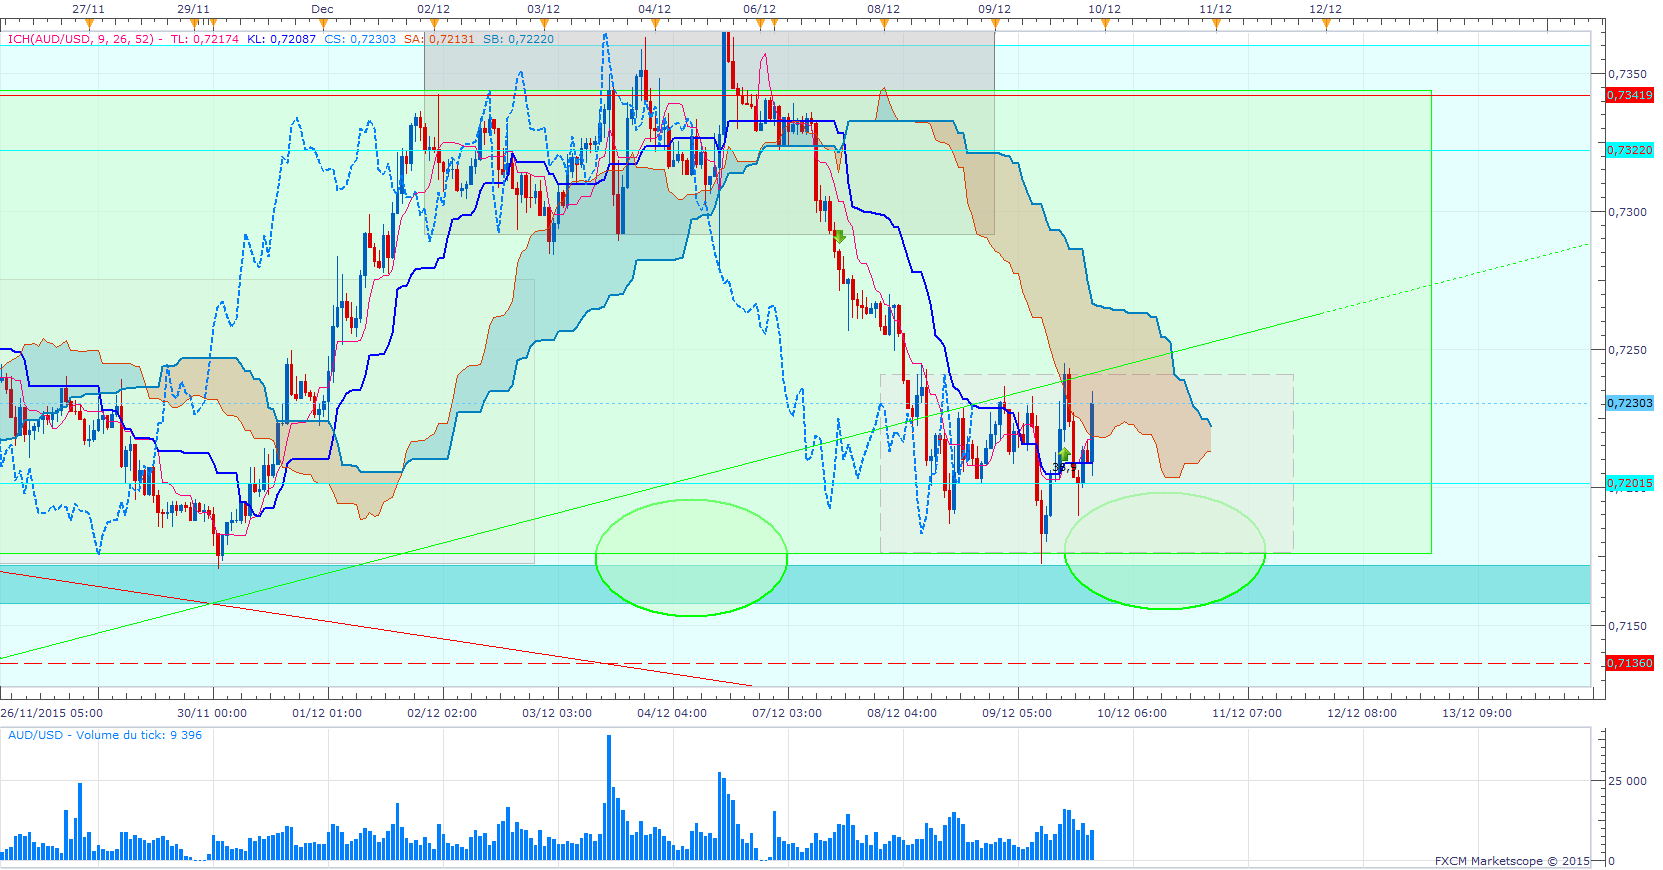
Task: Click the orange marker under 10/12
Action: (x=1105, y=24)
